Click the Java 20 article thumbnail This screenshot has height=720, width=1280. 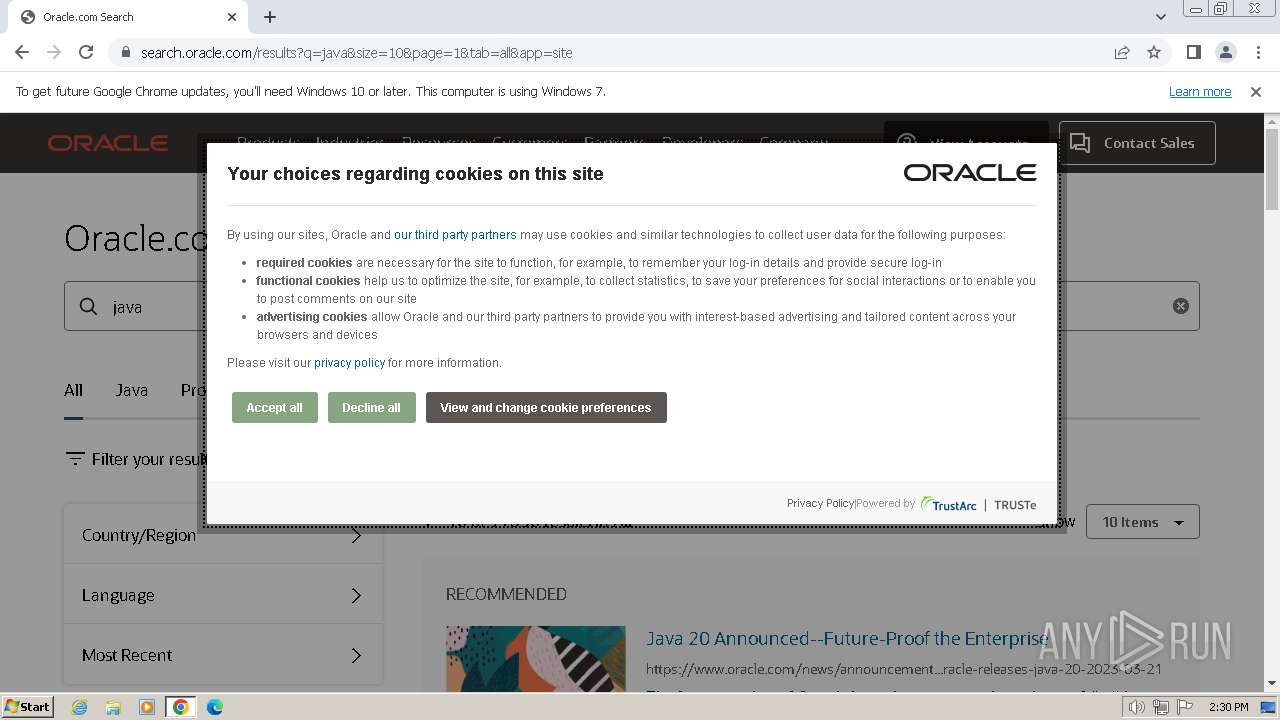pyautogui.click(x=536, y=658)
